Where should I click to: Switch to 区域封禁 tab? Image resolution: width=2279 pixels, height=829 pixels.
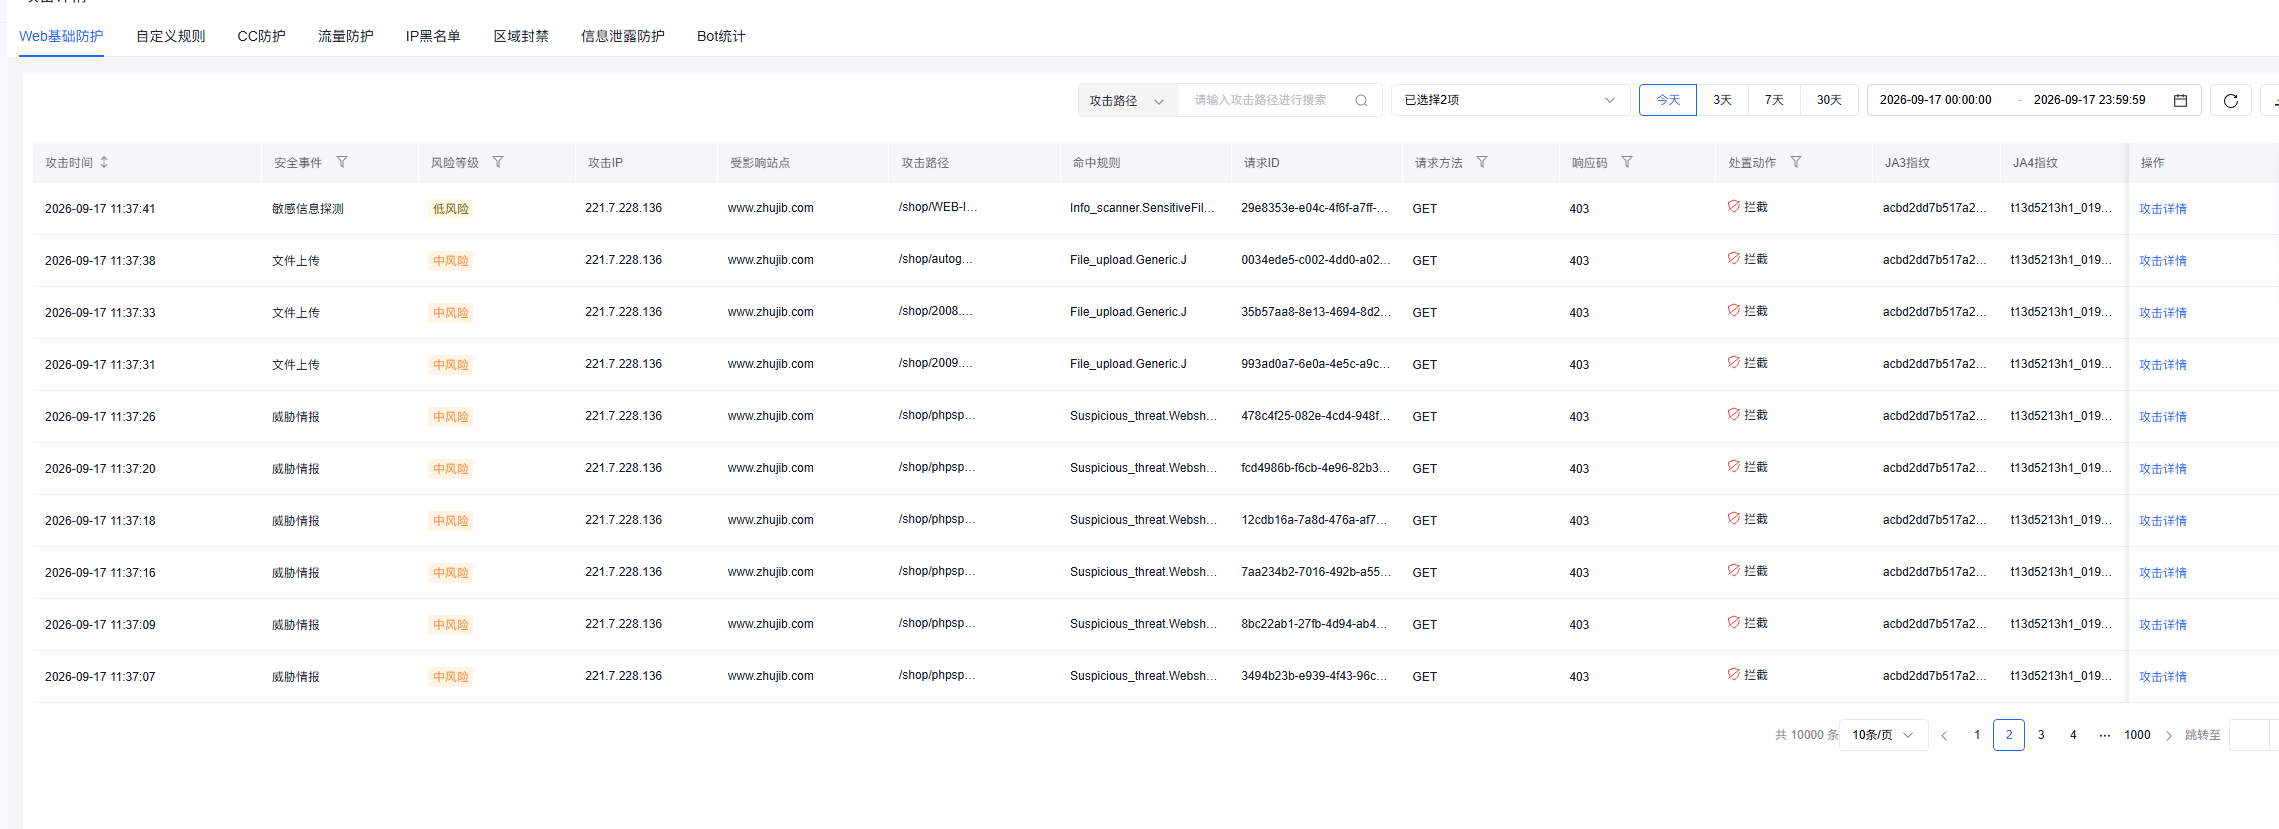pos(521,36)
